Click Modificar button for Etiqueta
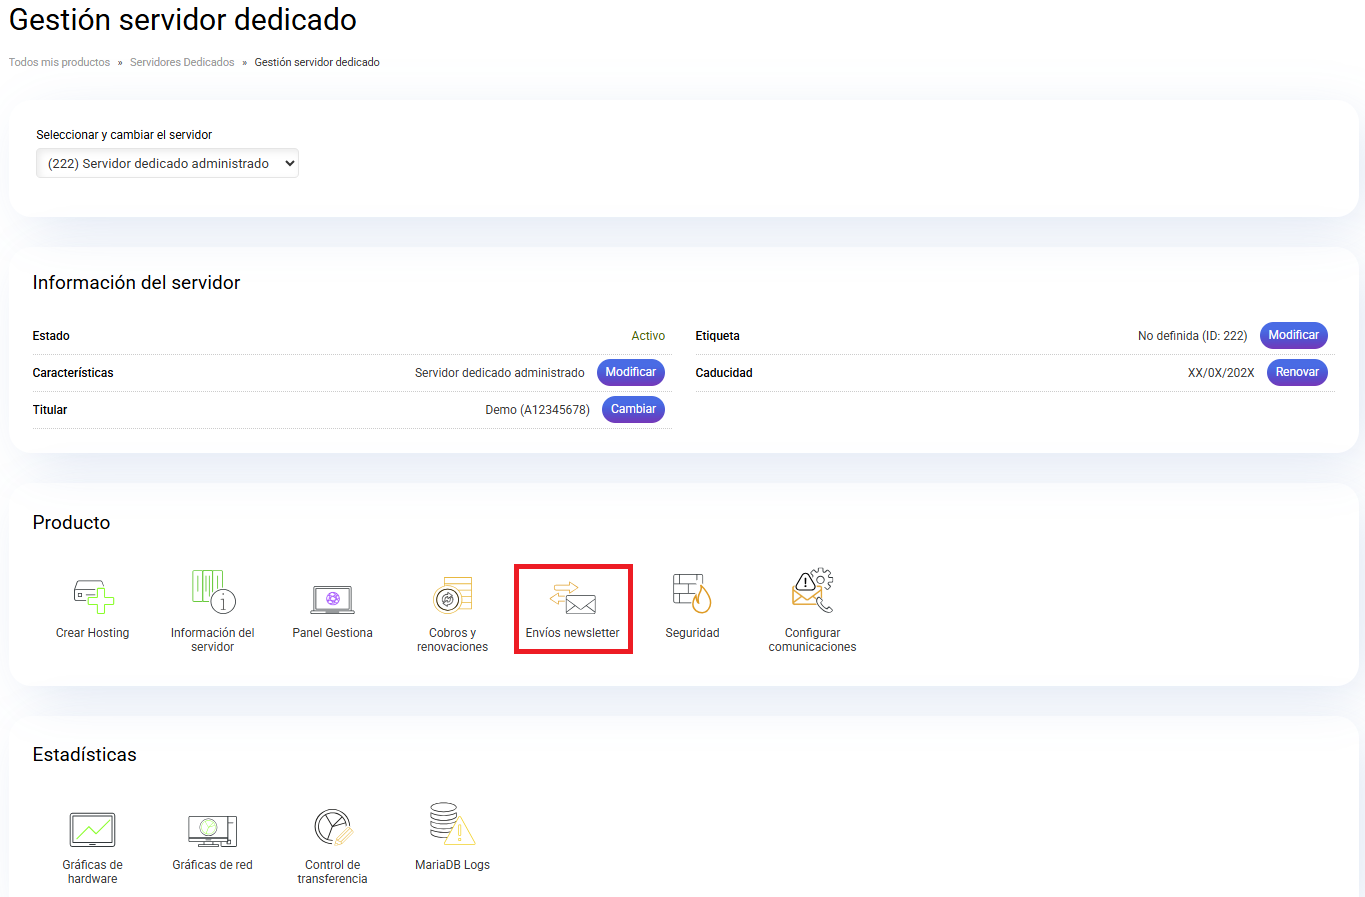The image size is (1365, 897). tap(1293, 335)
